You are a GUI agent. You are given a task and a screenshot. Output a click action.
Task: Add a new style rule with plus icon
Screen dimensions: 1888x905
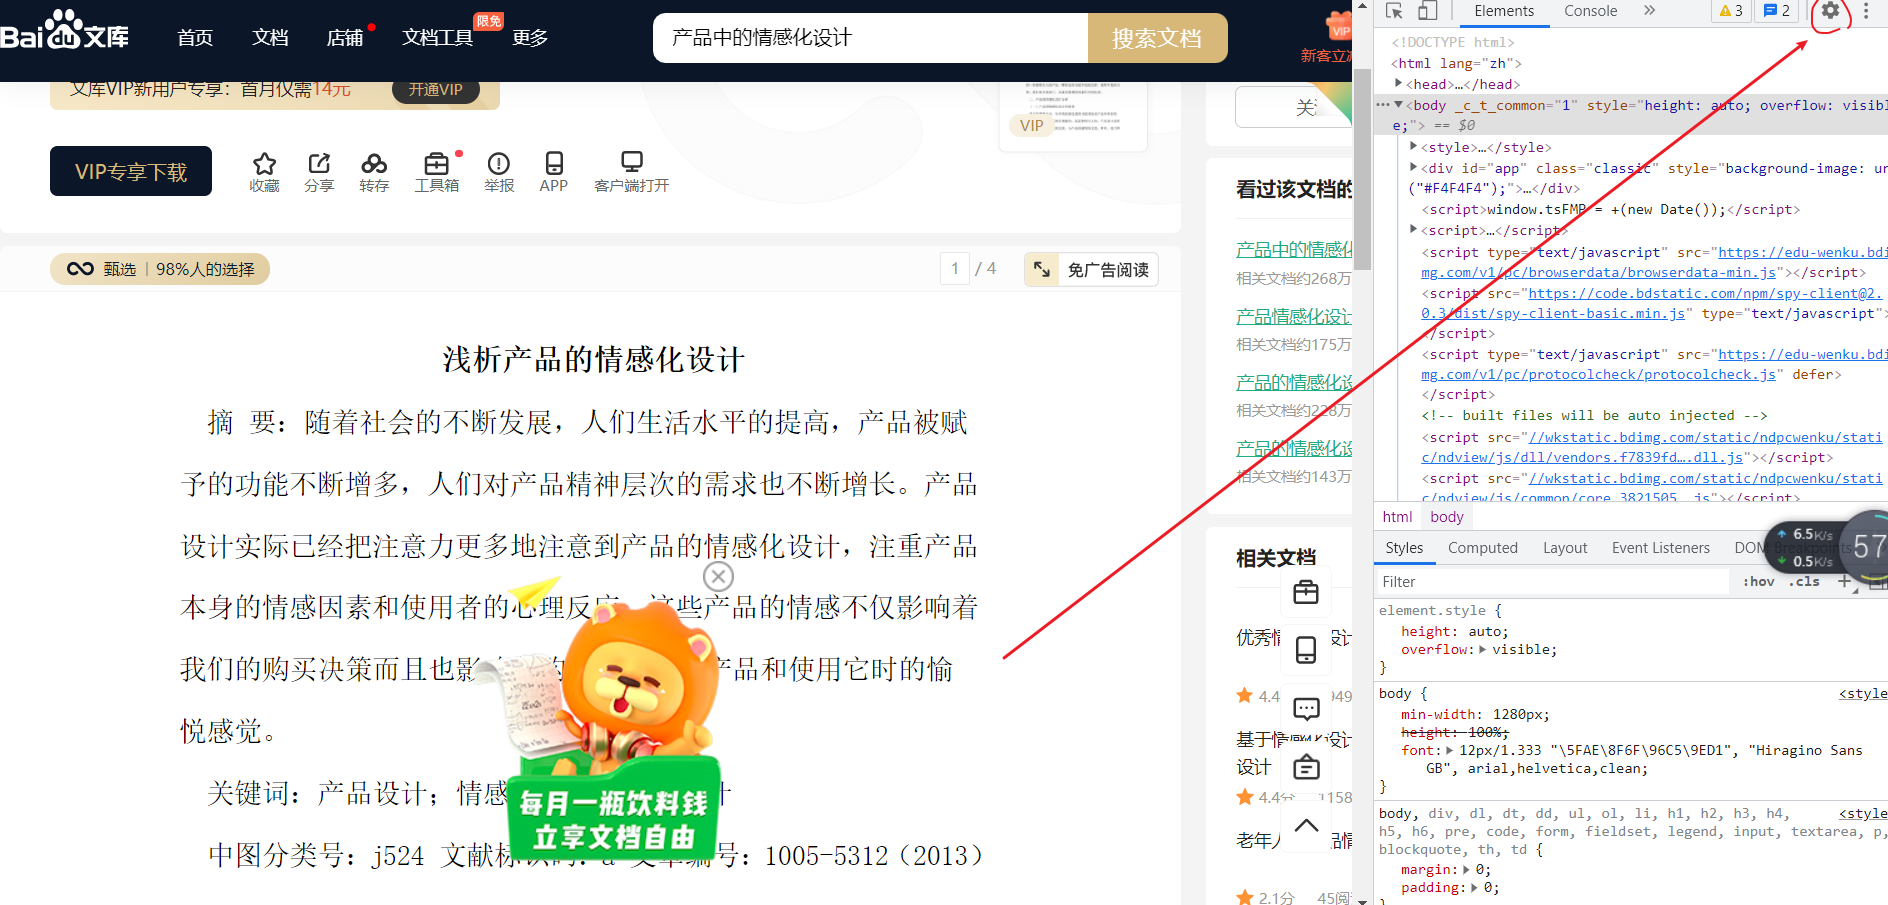[1844, 582]
